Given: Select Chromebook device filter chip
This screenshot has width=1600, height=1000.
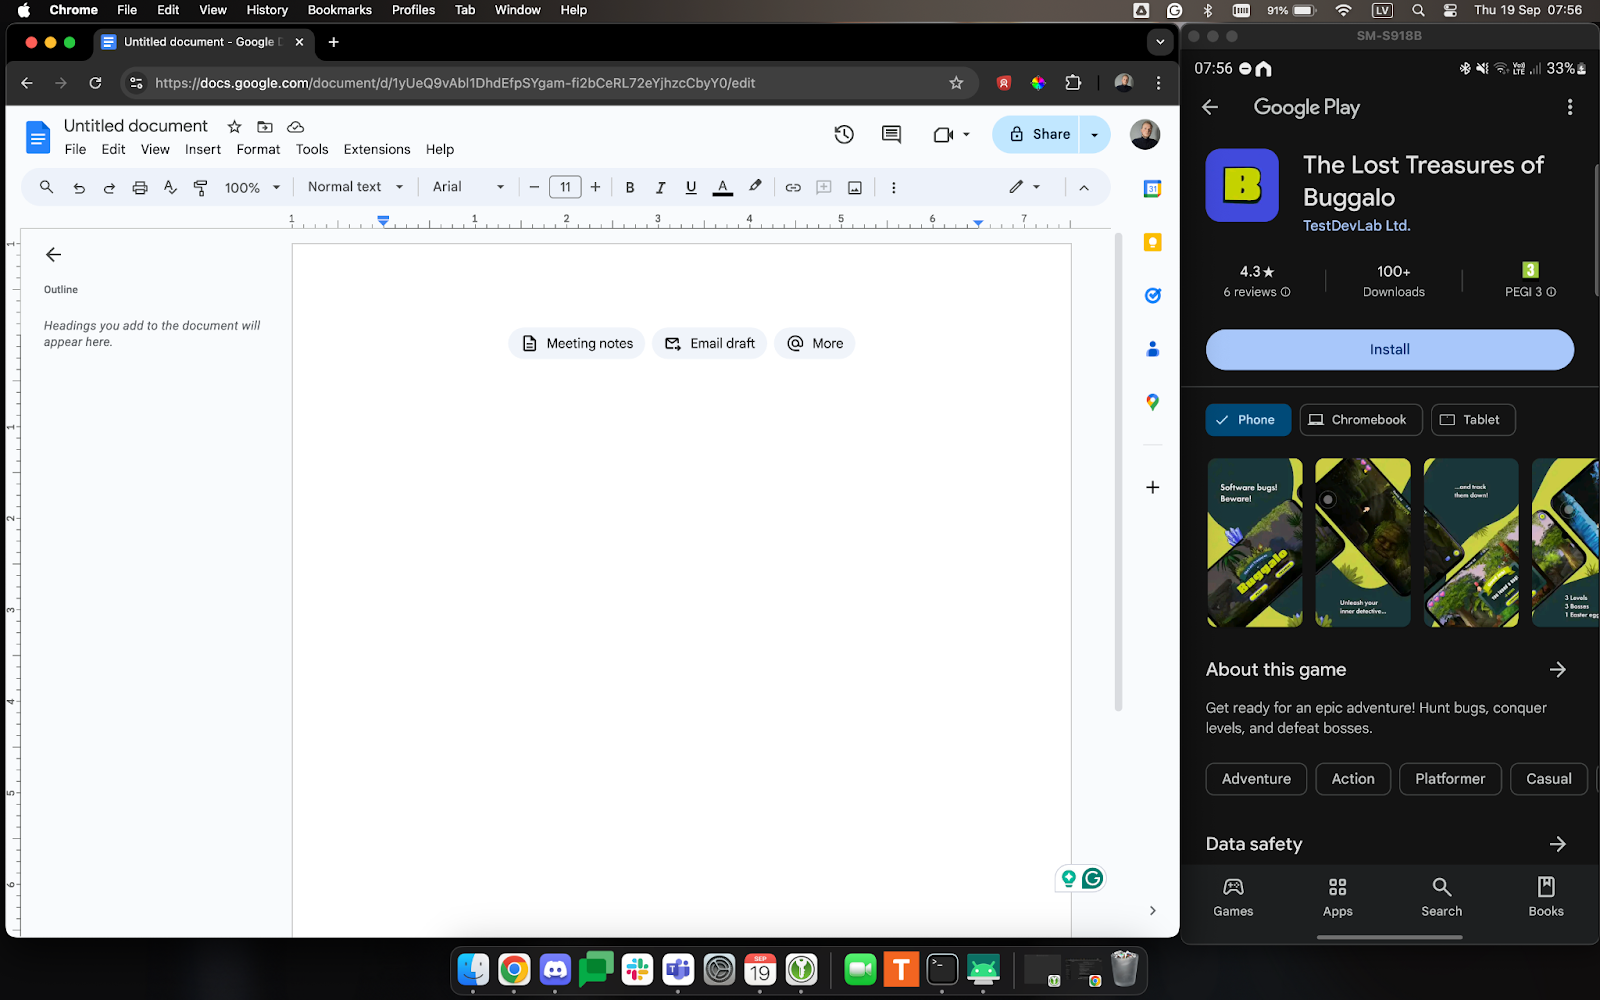Looking at the screenshot, I should (x=1360, y=420).
